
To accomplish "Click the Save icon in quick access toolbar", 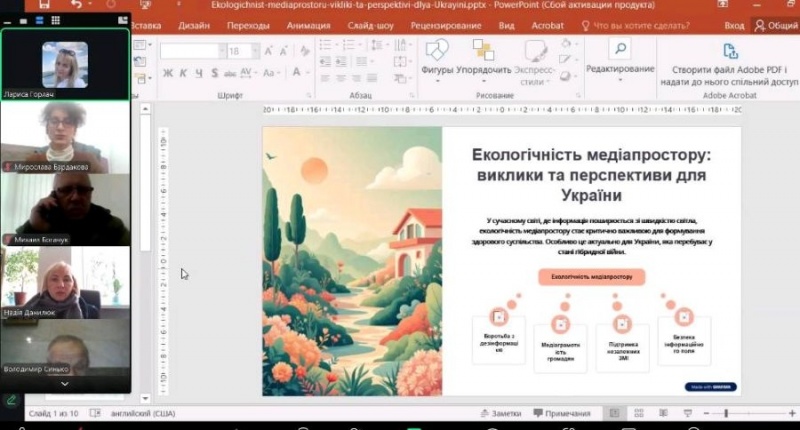I will tap(44, 6).
